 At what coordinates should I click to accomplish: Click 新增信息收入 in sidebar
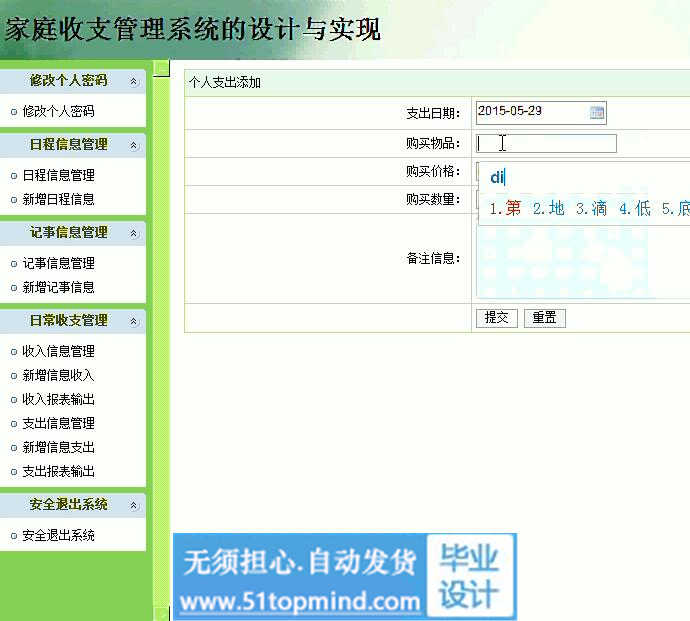58,375
